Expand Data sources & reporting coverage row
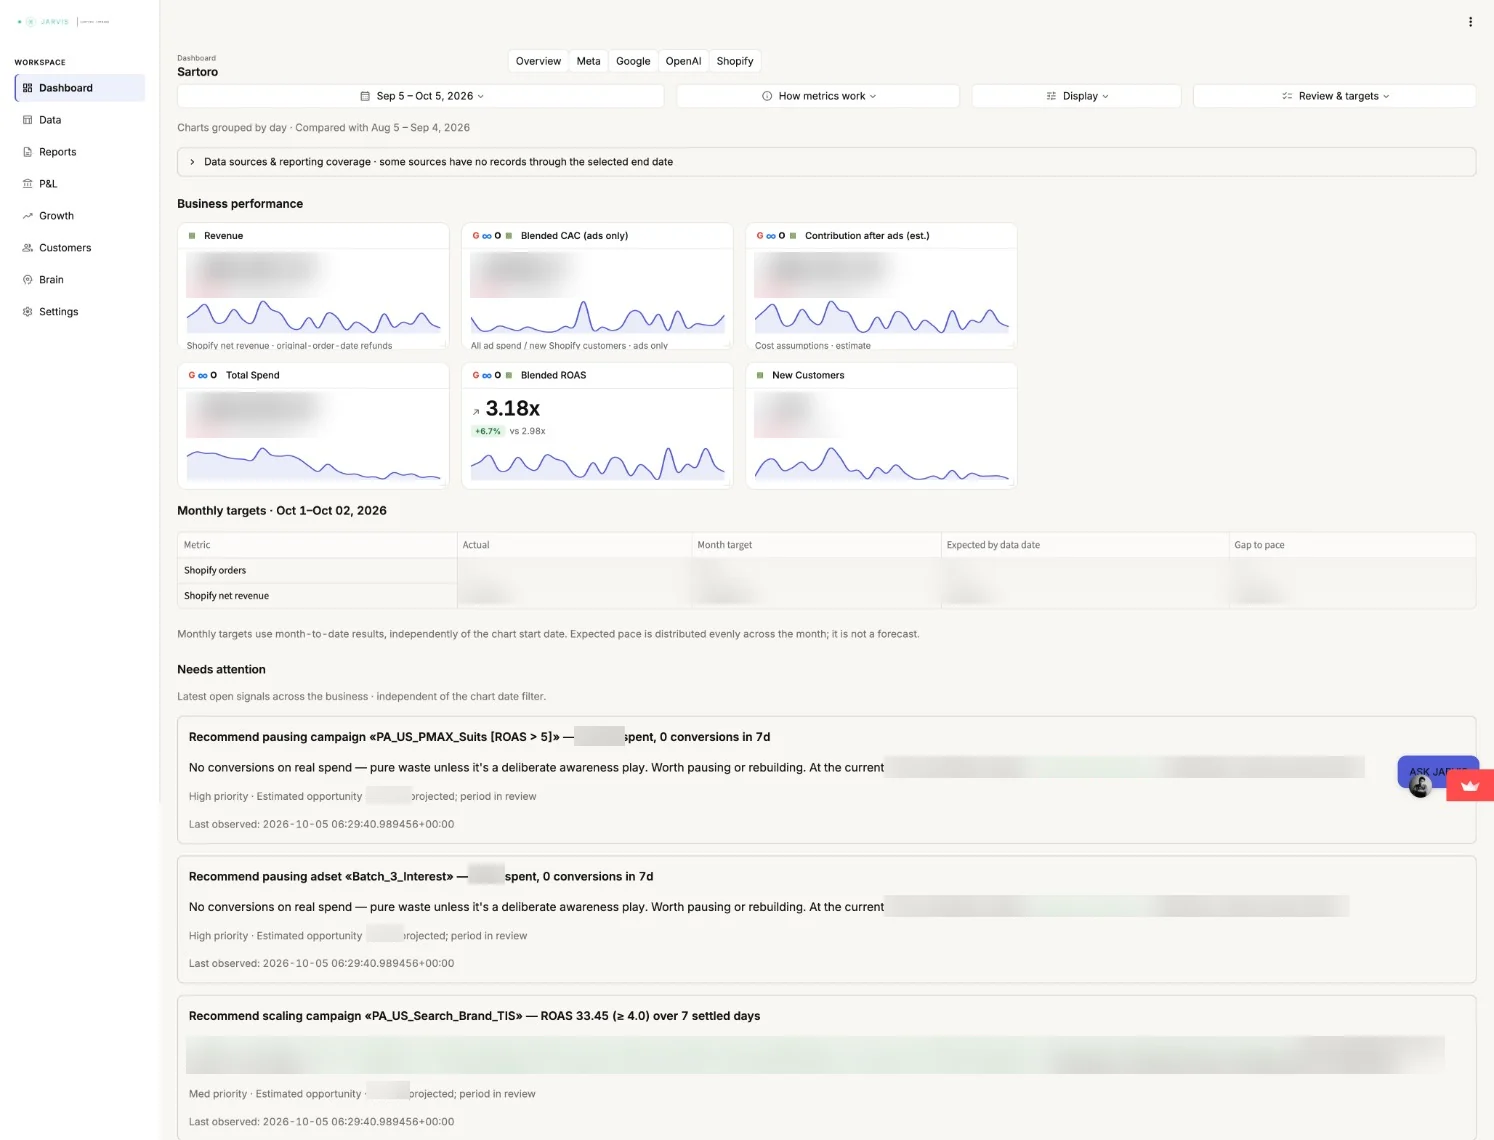 tap(826, 162)
